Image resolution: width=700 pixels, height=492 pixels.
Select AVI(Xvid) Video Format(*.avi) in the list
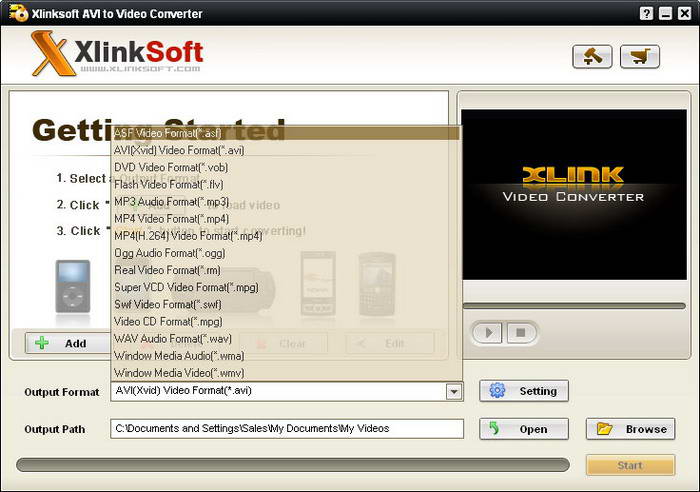click(x=286, y=150)
